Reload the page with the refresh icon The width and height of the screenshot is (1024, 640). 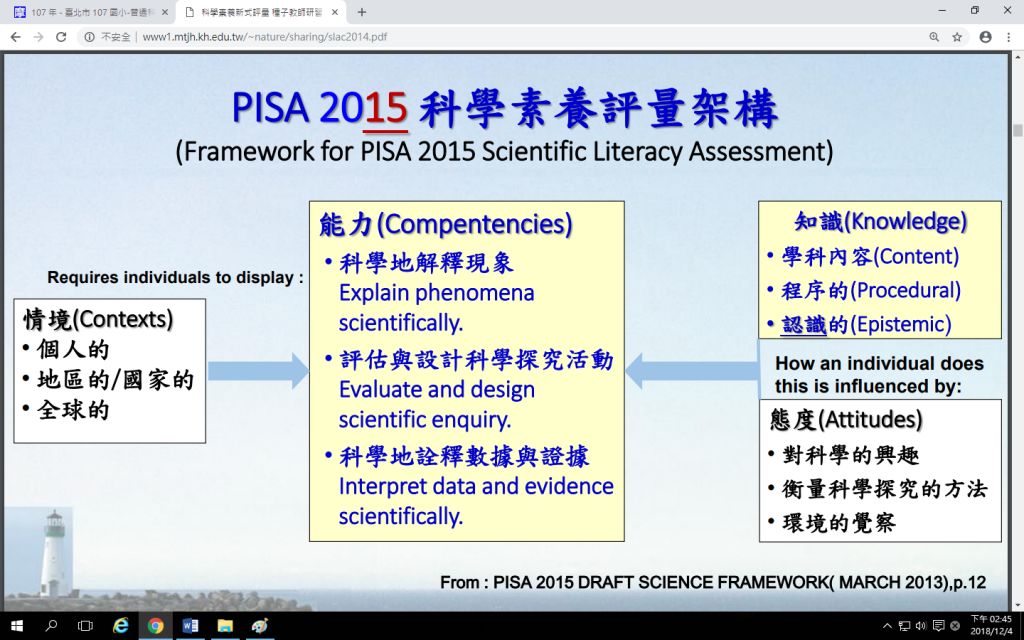point(61,37)
